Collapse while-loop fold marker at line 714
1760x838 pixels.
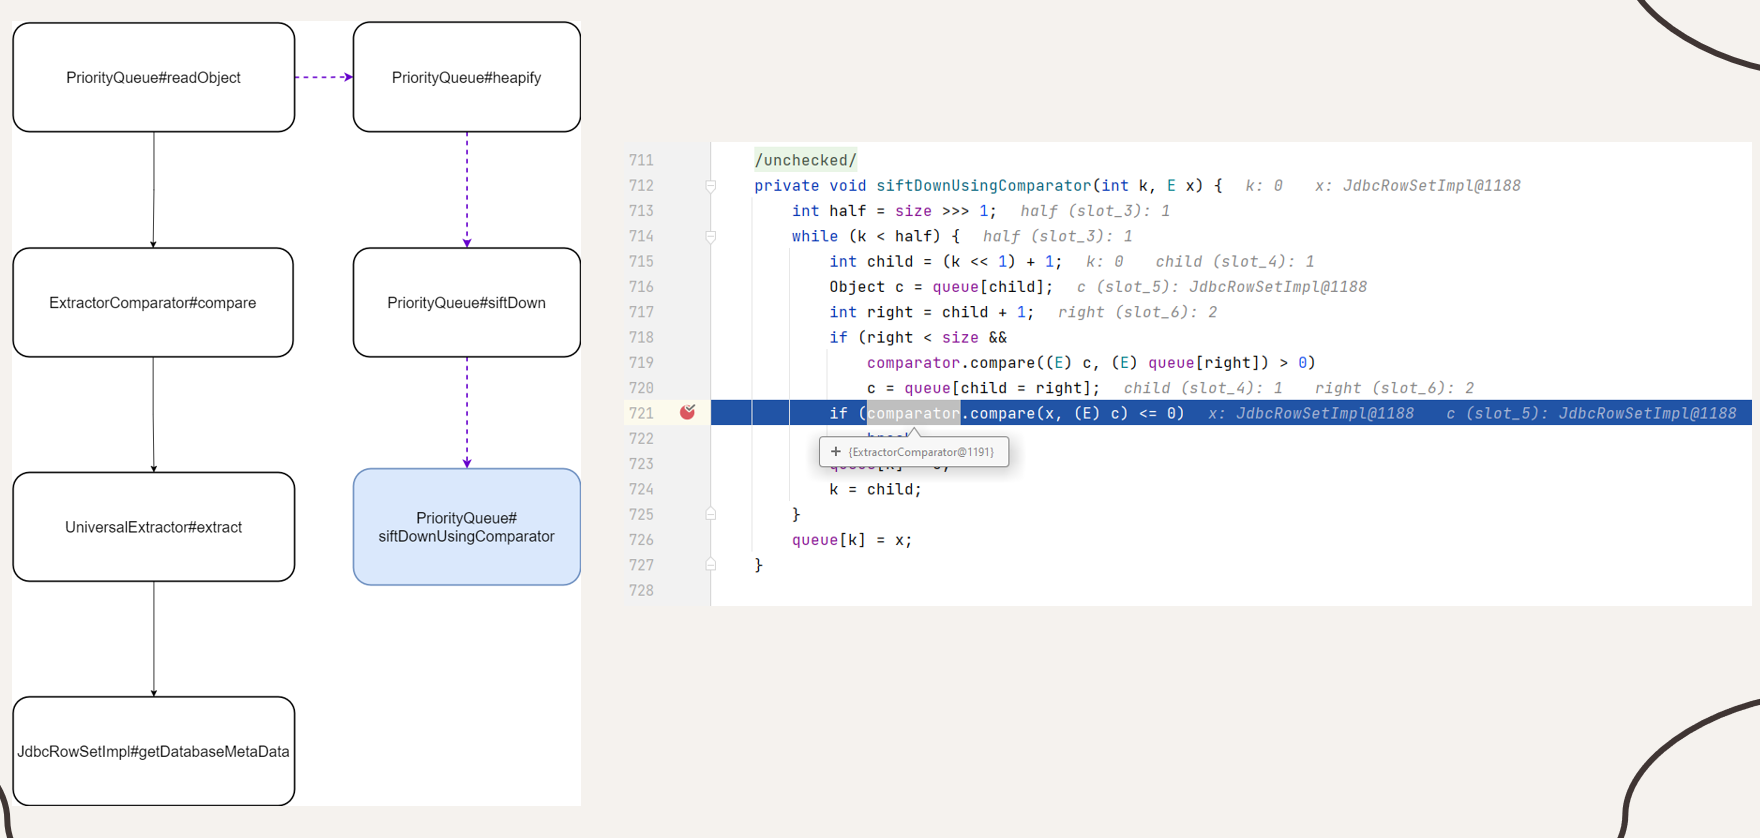tap(711, 237)
